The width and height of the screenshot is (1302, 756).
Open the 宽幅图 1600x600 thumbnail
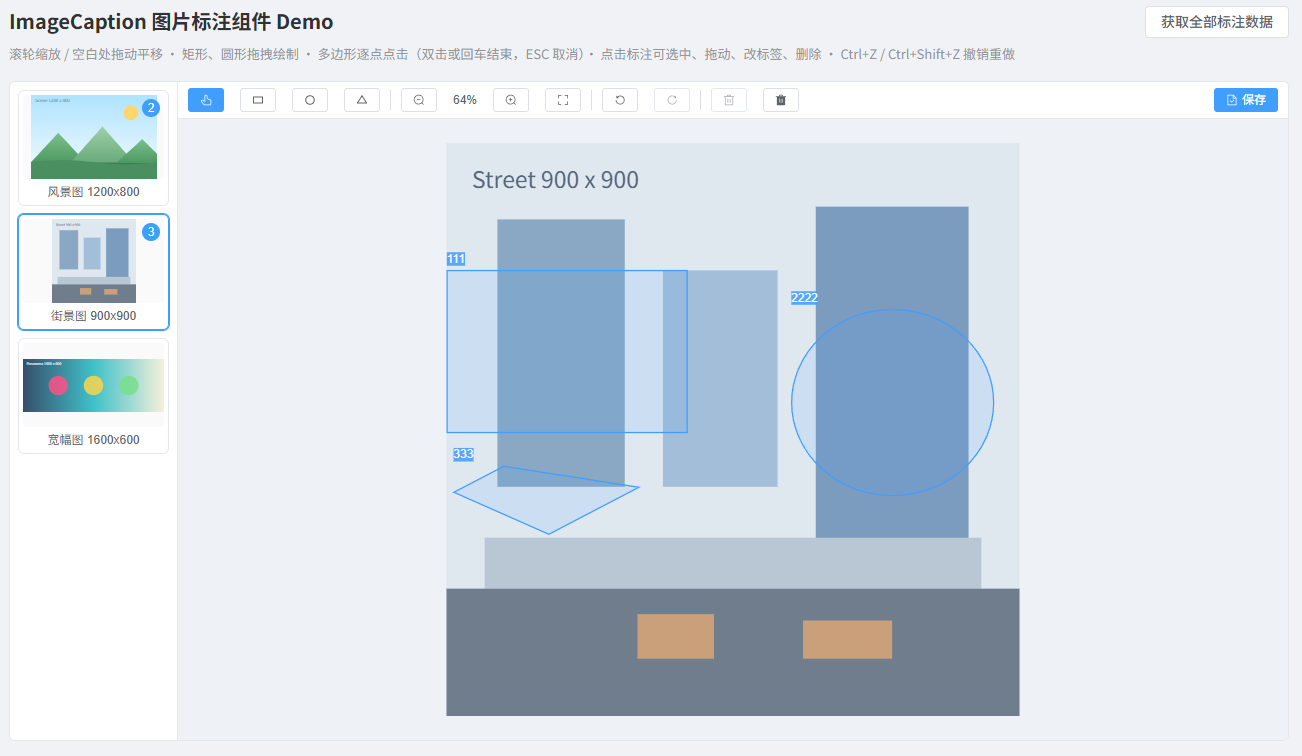pos(94,396)
